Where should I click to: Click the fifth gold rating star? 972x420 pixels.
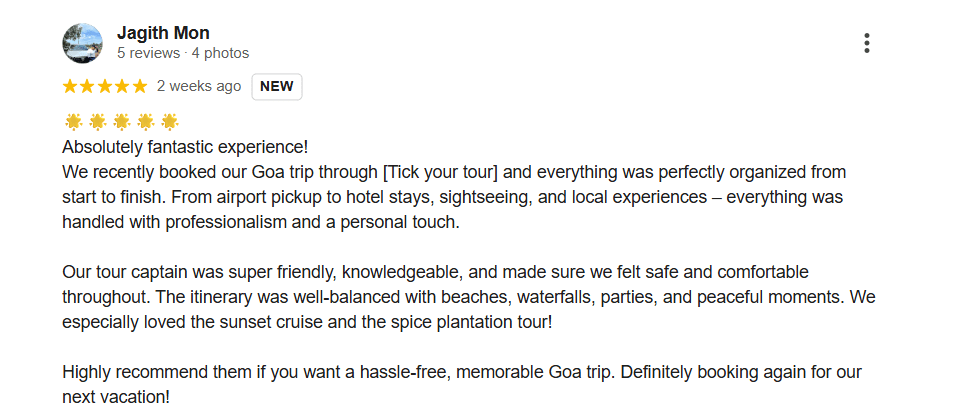pos(139,86)
